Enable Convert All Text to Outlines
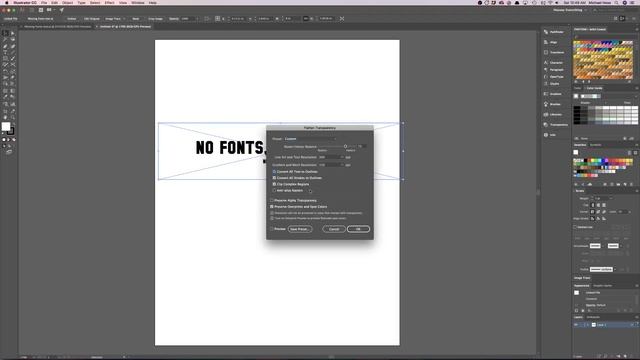 pyautogui.click(x=274, y=172)
